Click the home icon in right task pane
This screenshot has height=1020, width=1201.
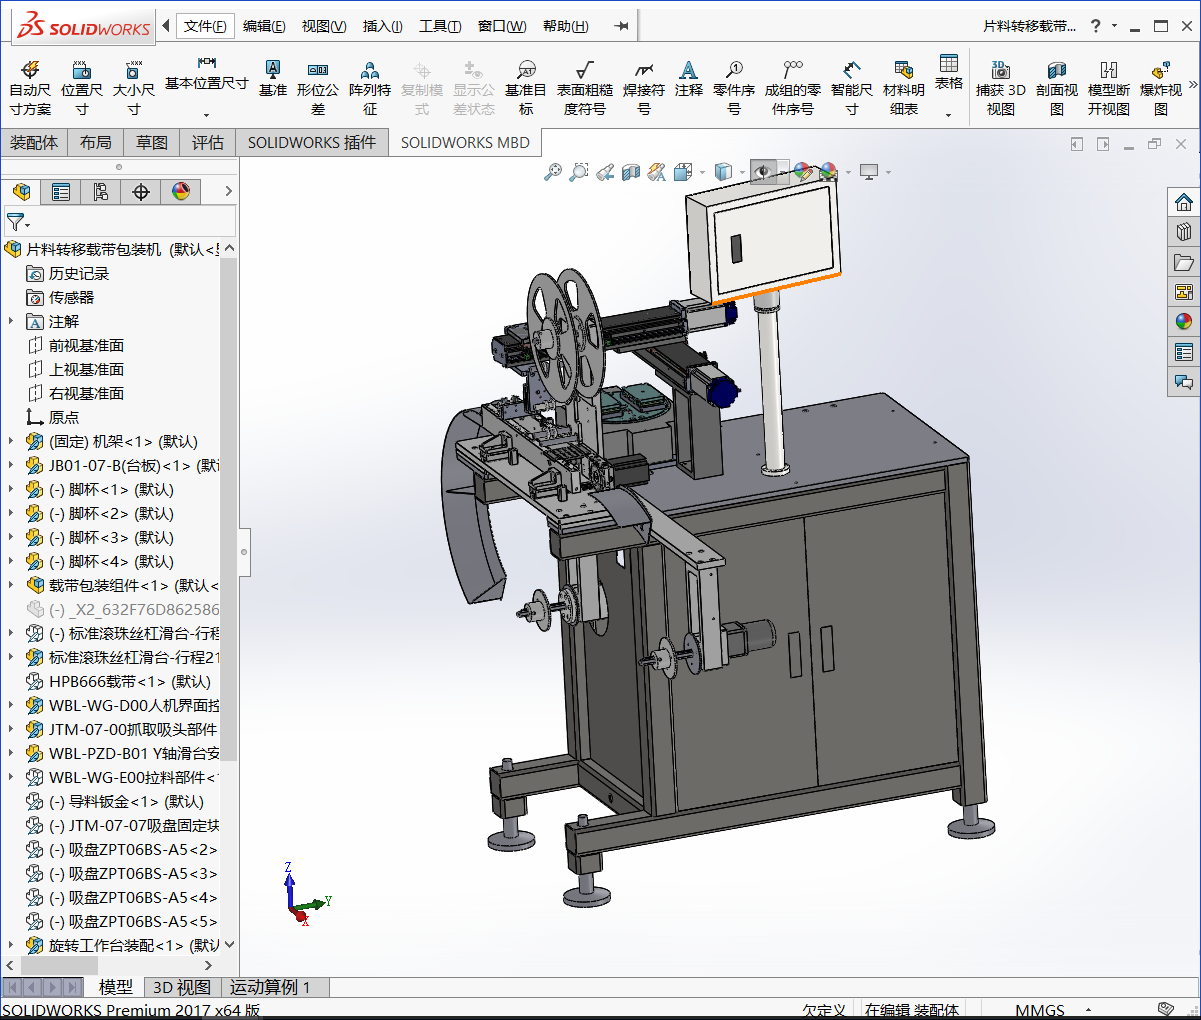tap(1184, 202)
